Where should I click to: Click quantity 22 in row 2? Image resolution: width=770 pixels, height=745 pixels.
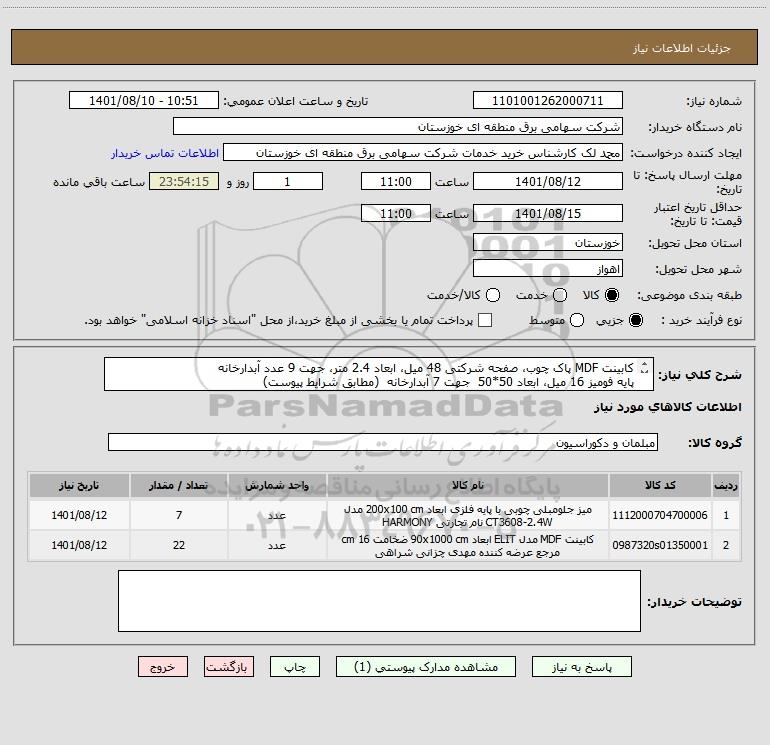pos(179,546)
